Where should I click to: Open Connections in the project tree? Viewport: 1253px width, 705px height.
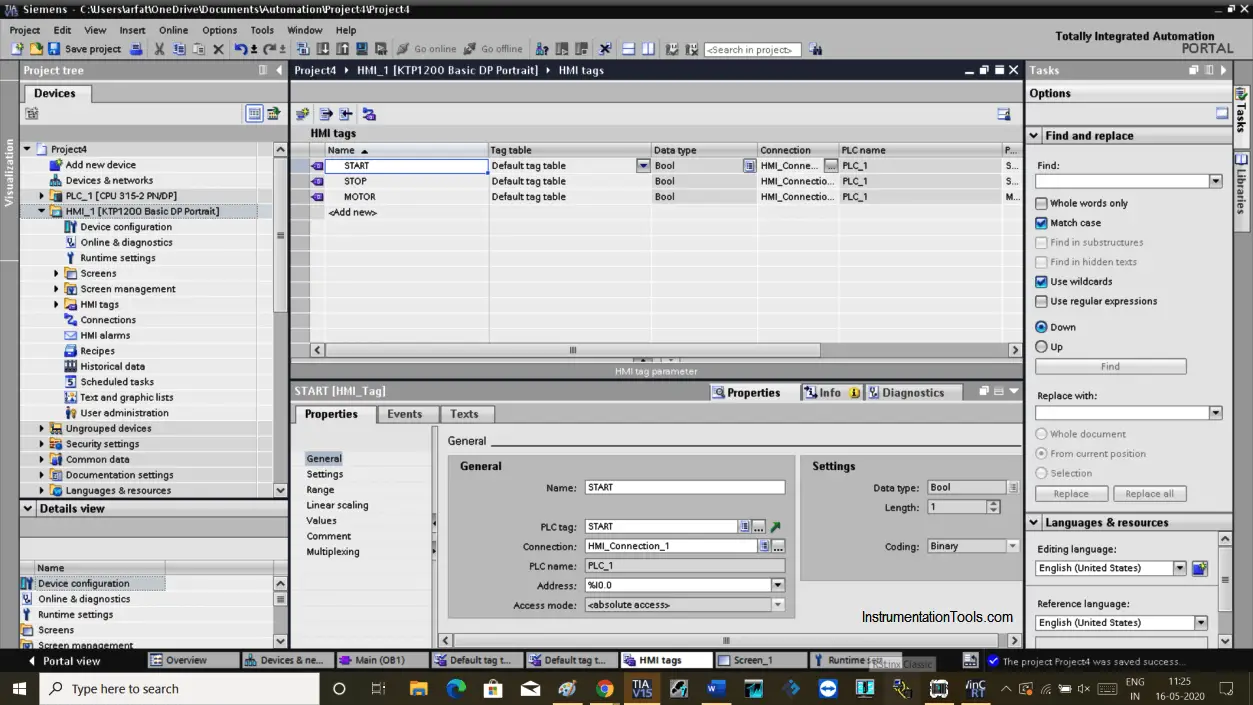pyautogui.click(x=108, y=320)
